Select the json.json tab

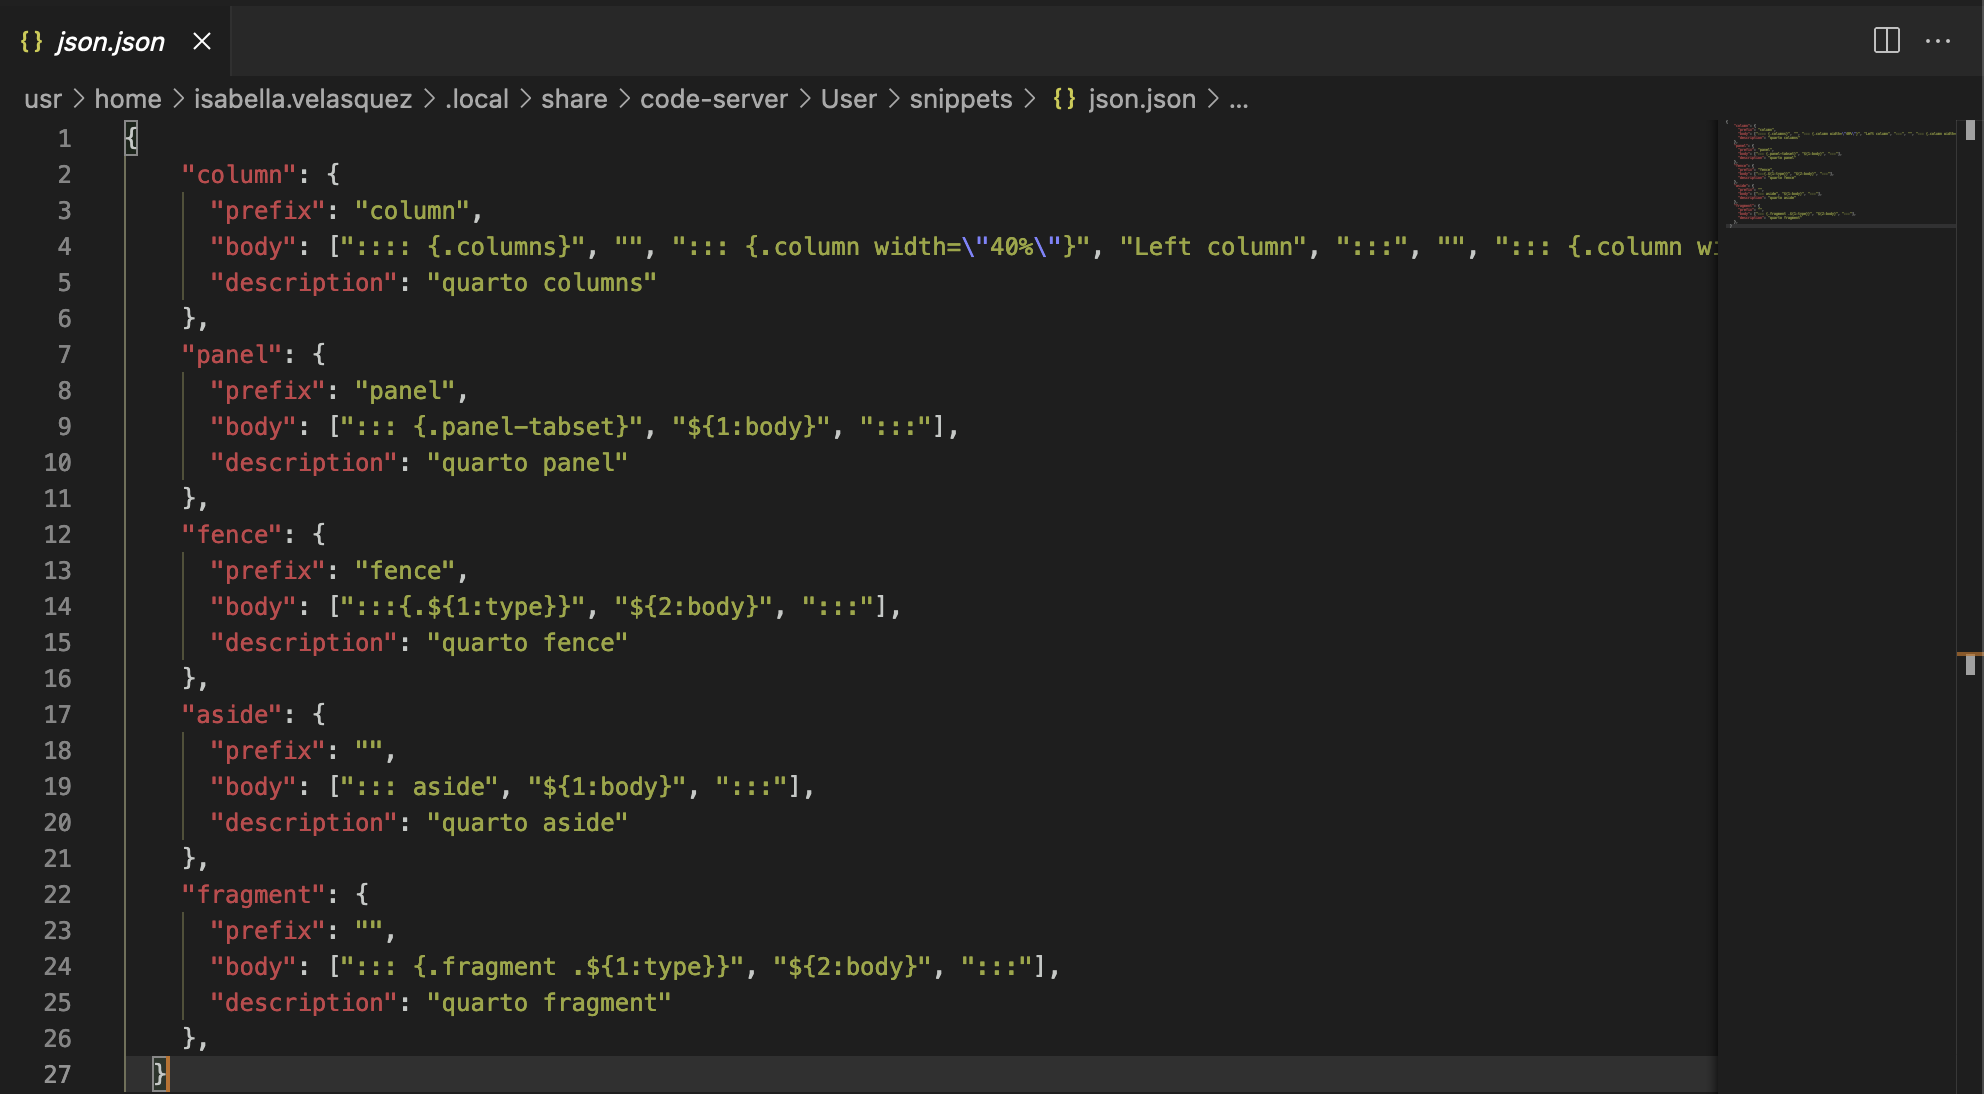pos(110,41)
